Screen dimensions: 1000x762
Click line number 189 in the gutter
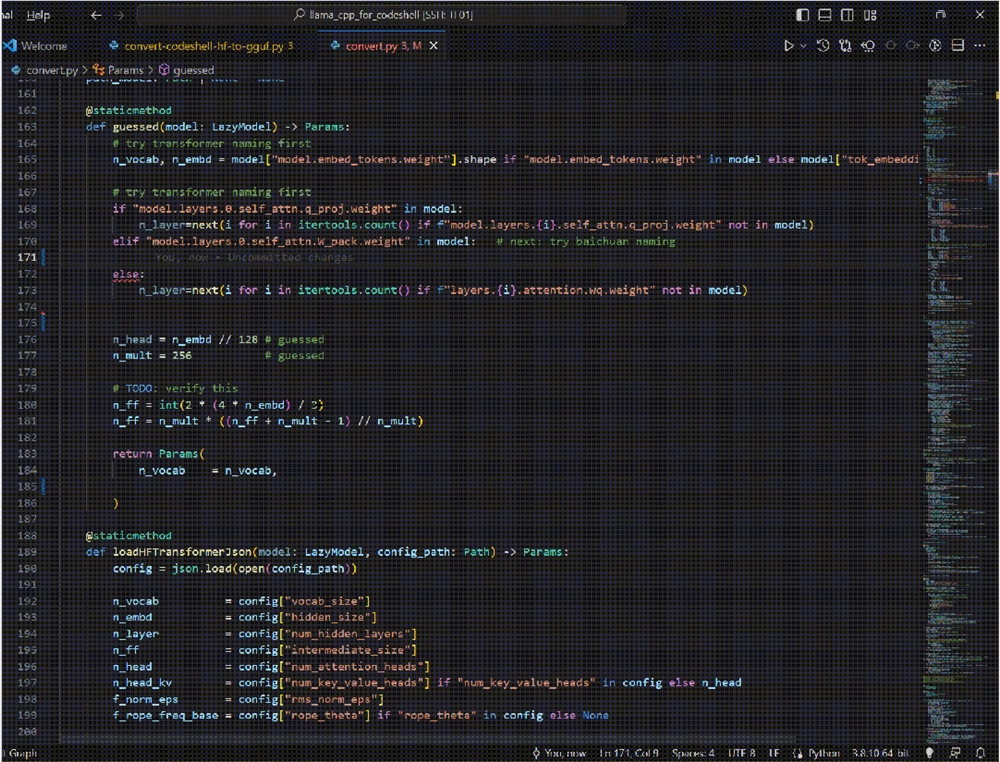[27, 552]
